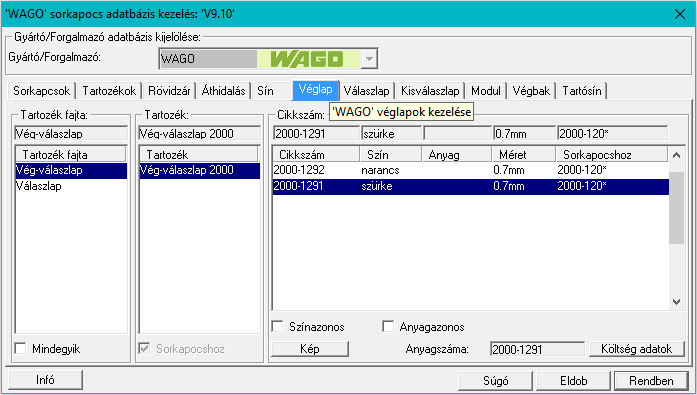Select row 2000-1291 szürke
The image size is (697, 395).
(471, 186)
